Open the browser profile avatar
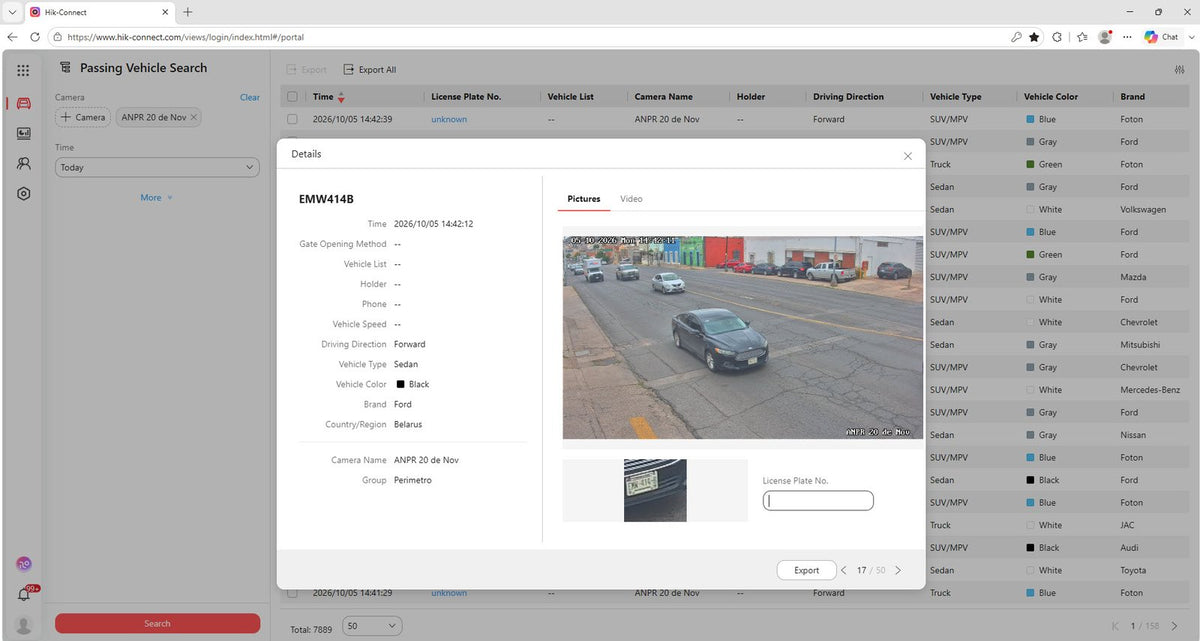1200x641 pixels. tap(1105, 37)
